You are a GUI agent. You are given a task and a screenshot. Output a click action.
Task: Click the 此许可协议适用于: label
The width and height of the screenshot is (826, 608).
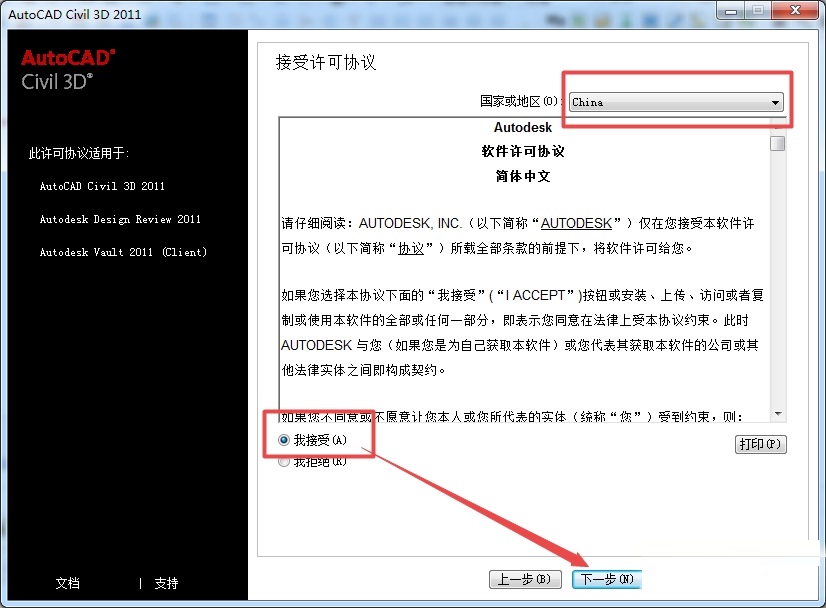coord(79,153)
